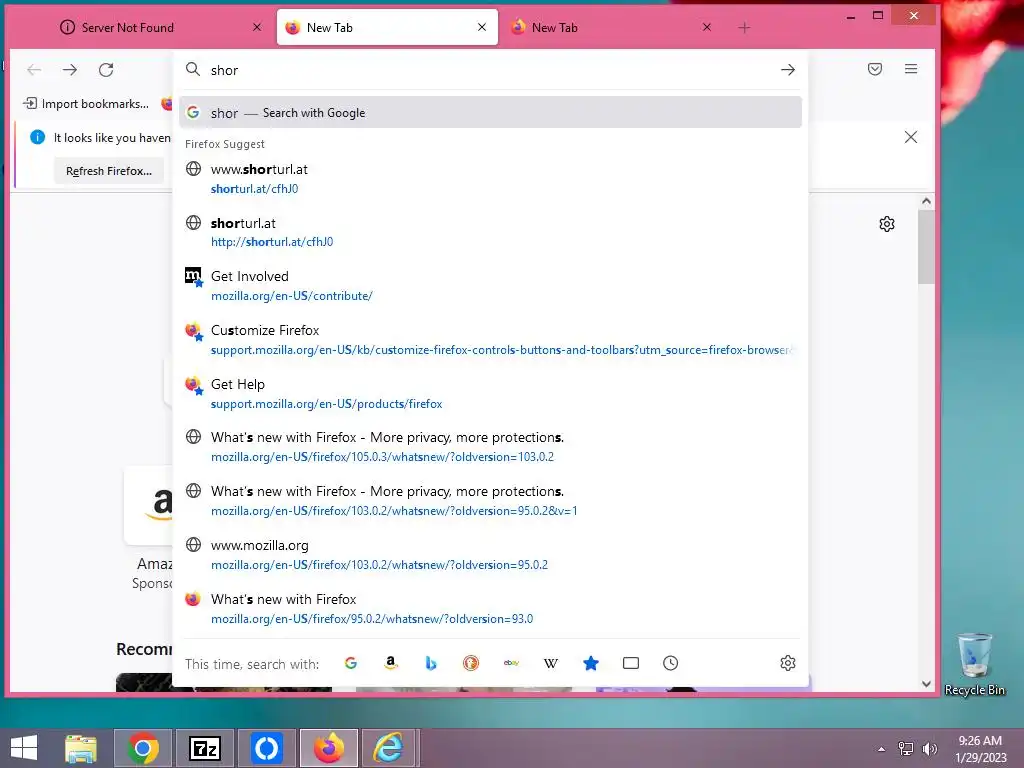1024x768 pixels.
Task: Click the address bar search field
Action: 490,70
